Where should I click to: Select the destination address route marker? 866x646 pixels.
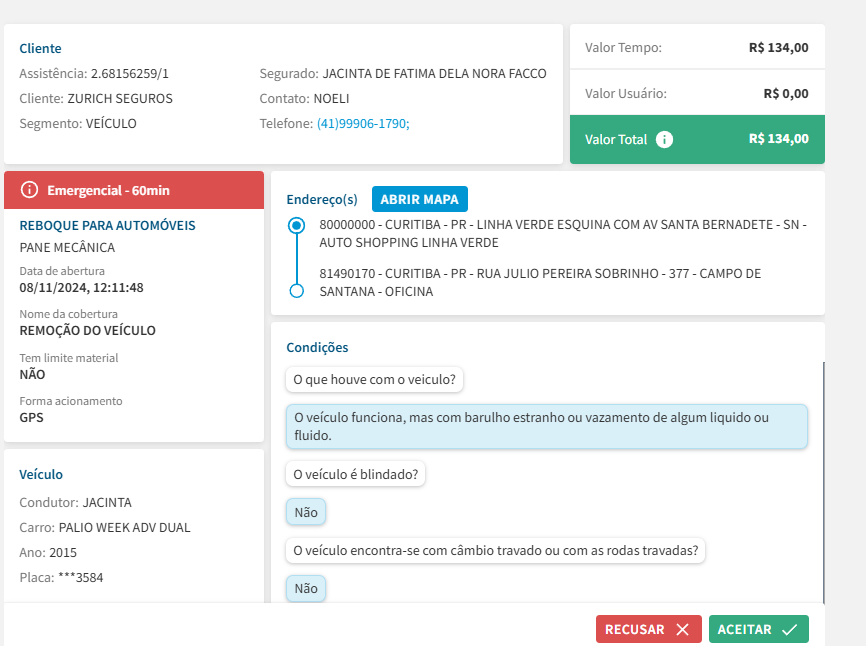click(x=296, y=291)
